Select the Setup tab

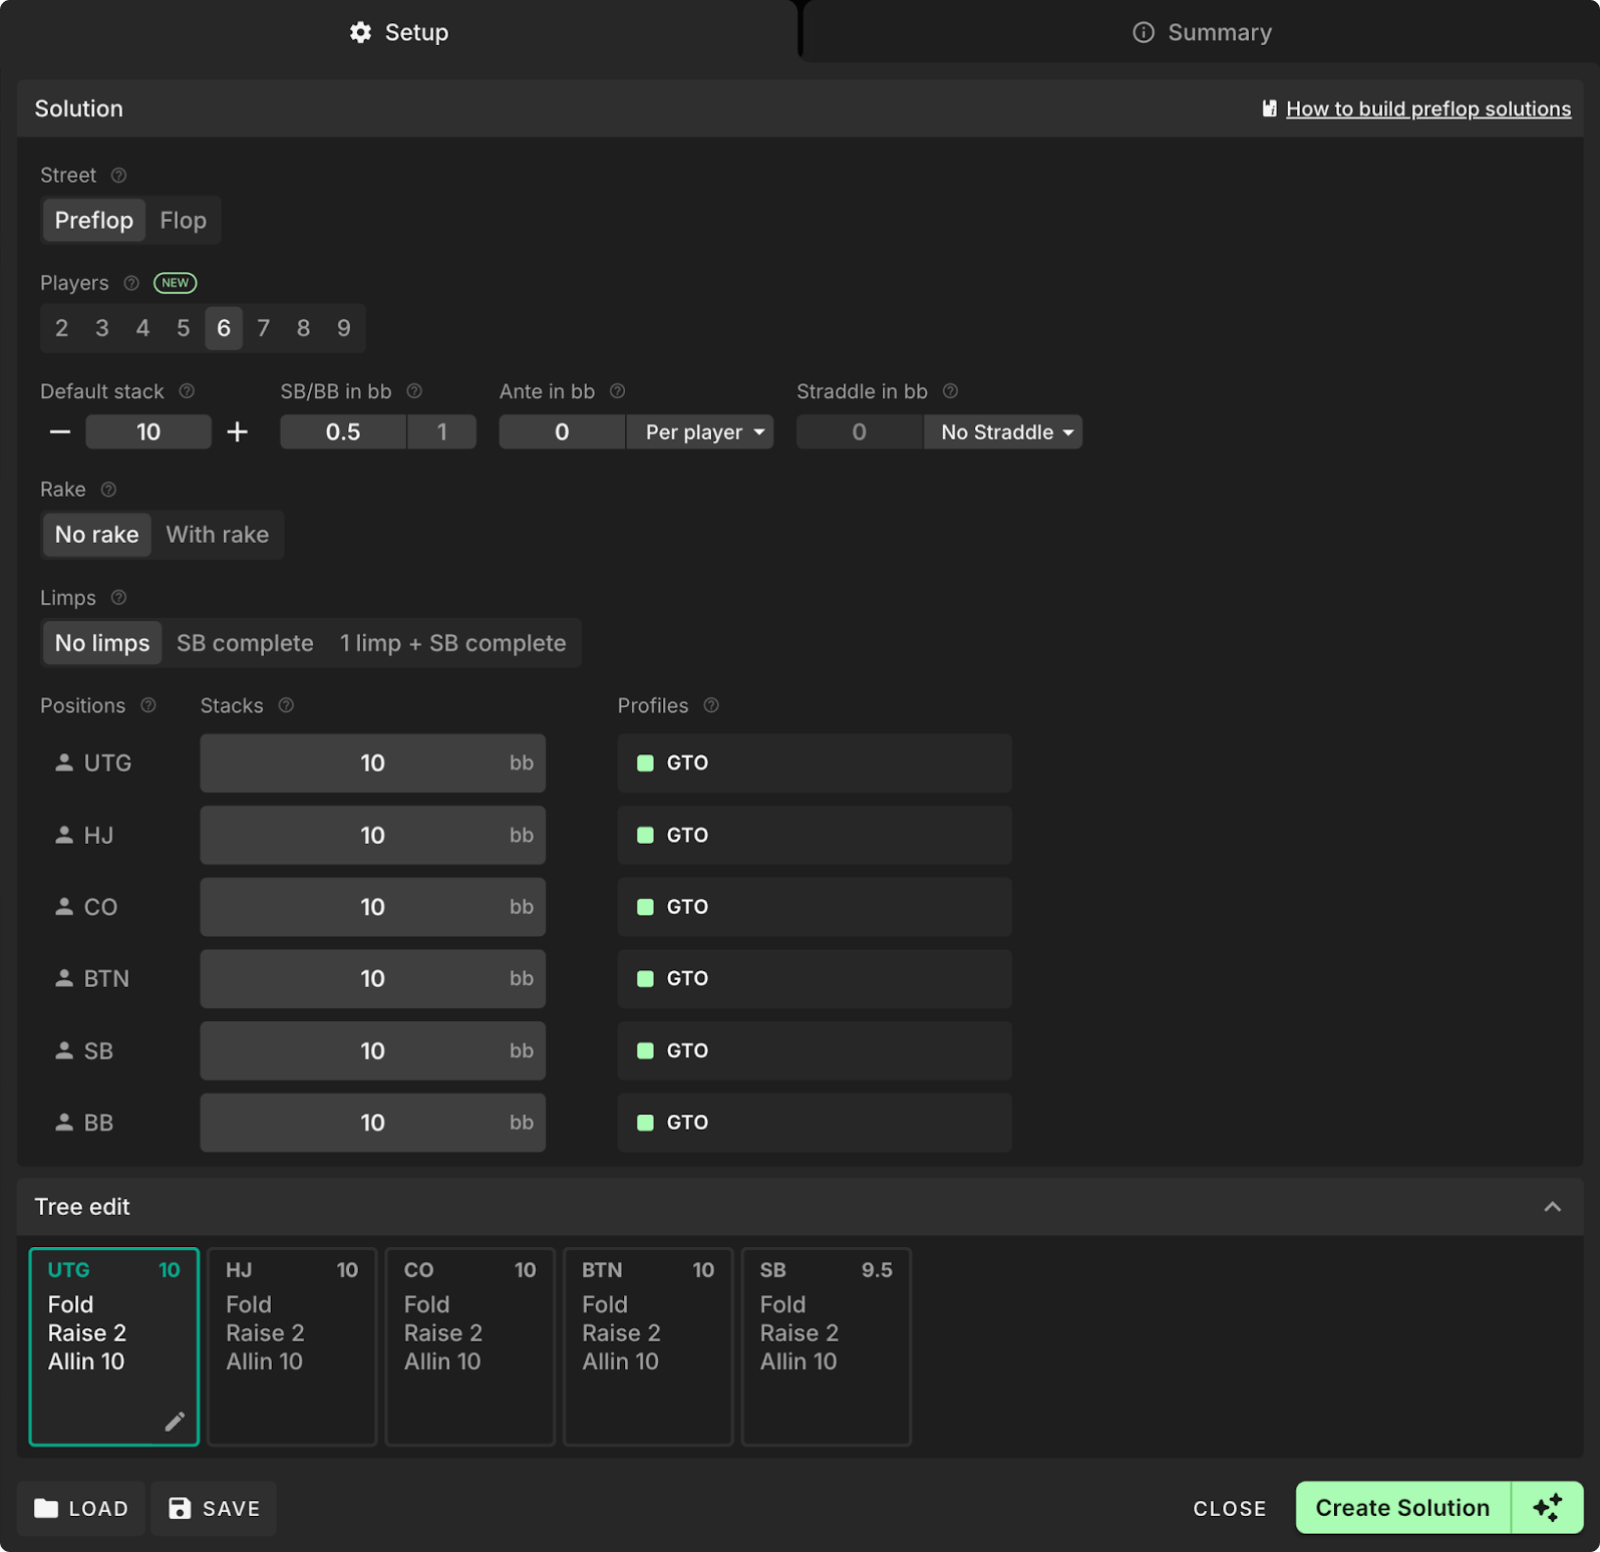399,33
